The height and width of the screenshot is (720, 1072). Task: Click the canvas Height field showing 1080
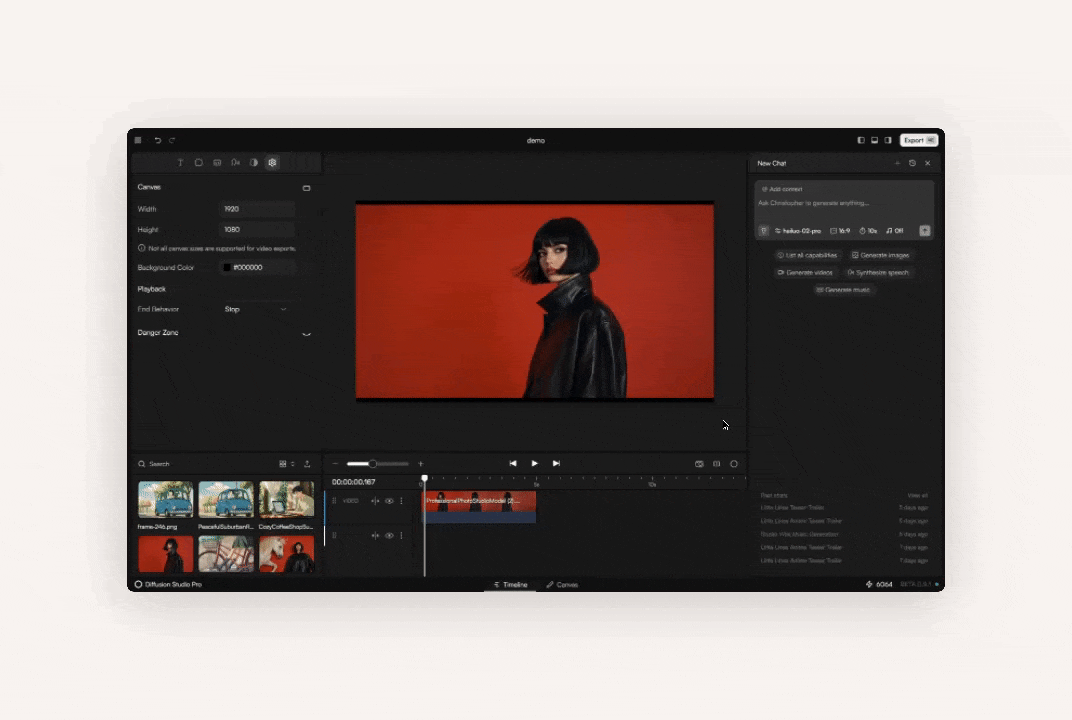[x=257, y=230]
